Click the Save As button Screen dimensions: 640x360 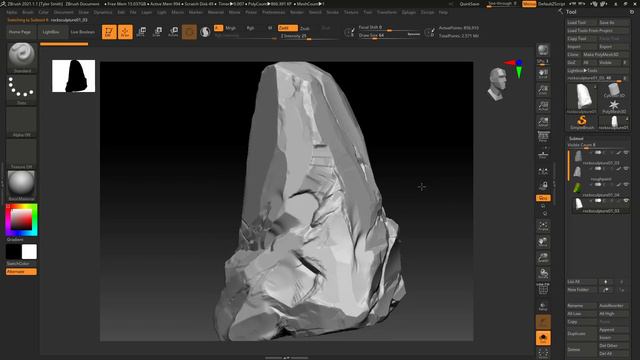pyautogui.click(x=613, y=22)
